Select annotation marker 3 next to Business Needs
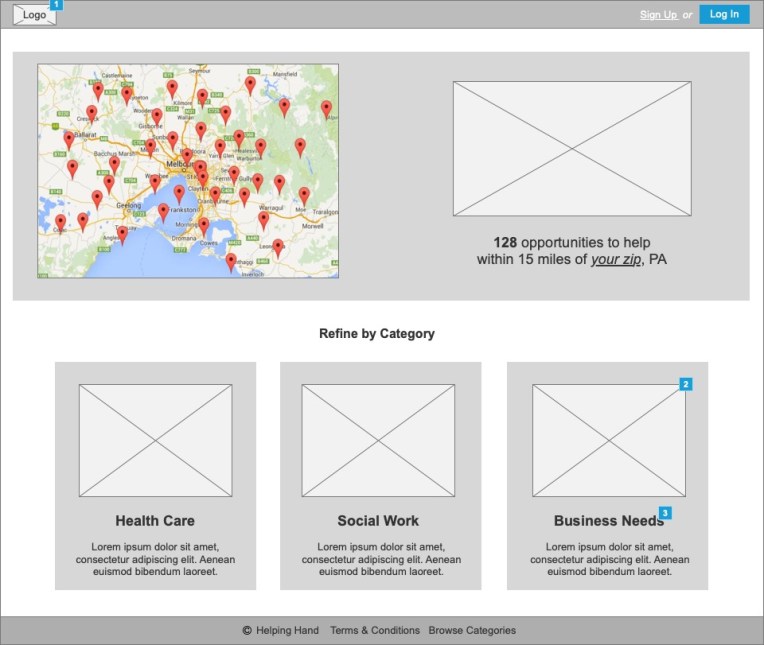764x645 pixels. pyautogui.click(x=665, y=513)
